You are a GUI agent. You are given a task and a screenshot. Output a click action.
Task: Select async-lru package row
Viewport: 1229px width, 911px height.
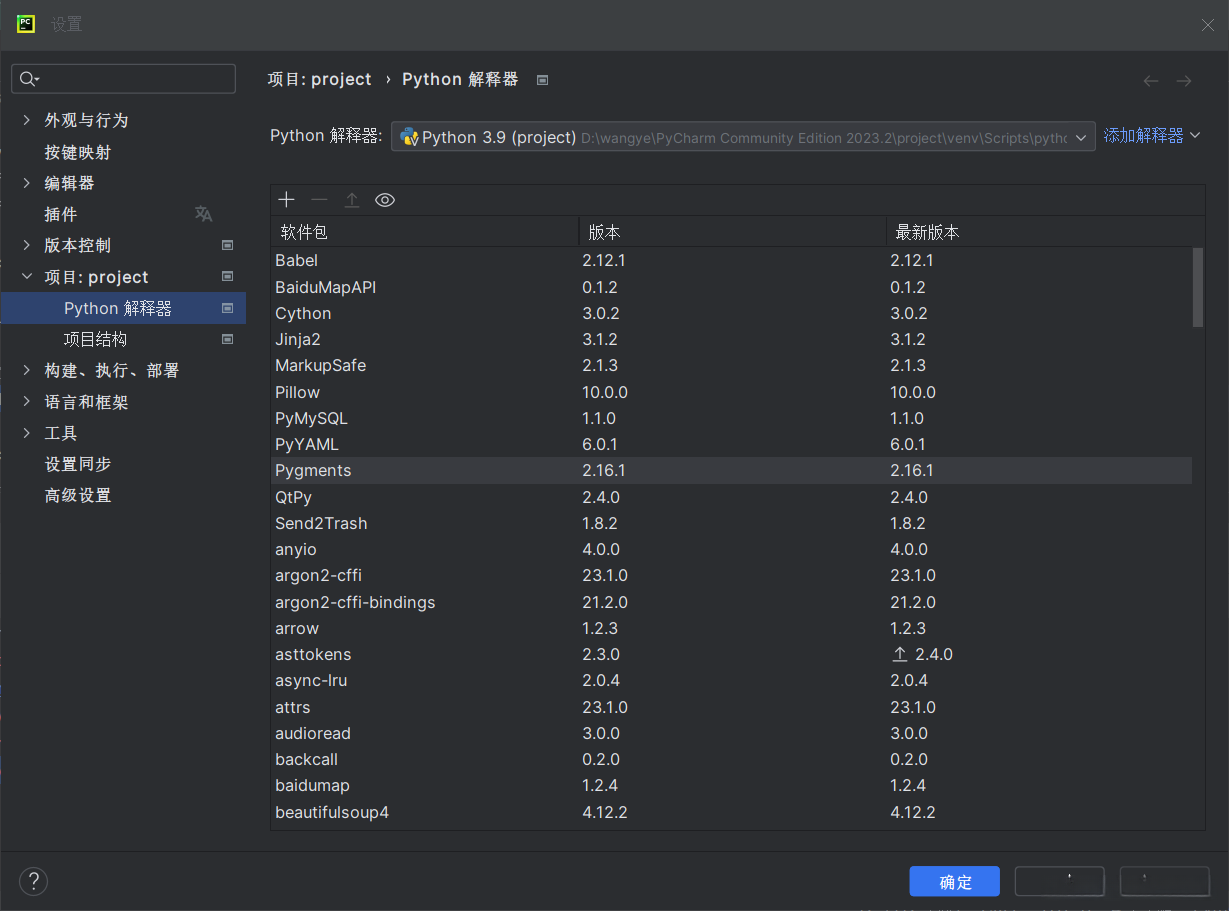[x=731, y=680]
